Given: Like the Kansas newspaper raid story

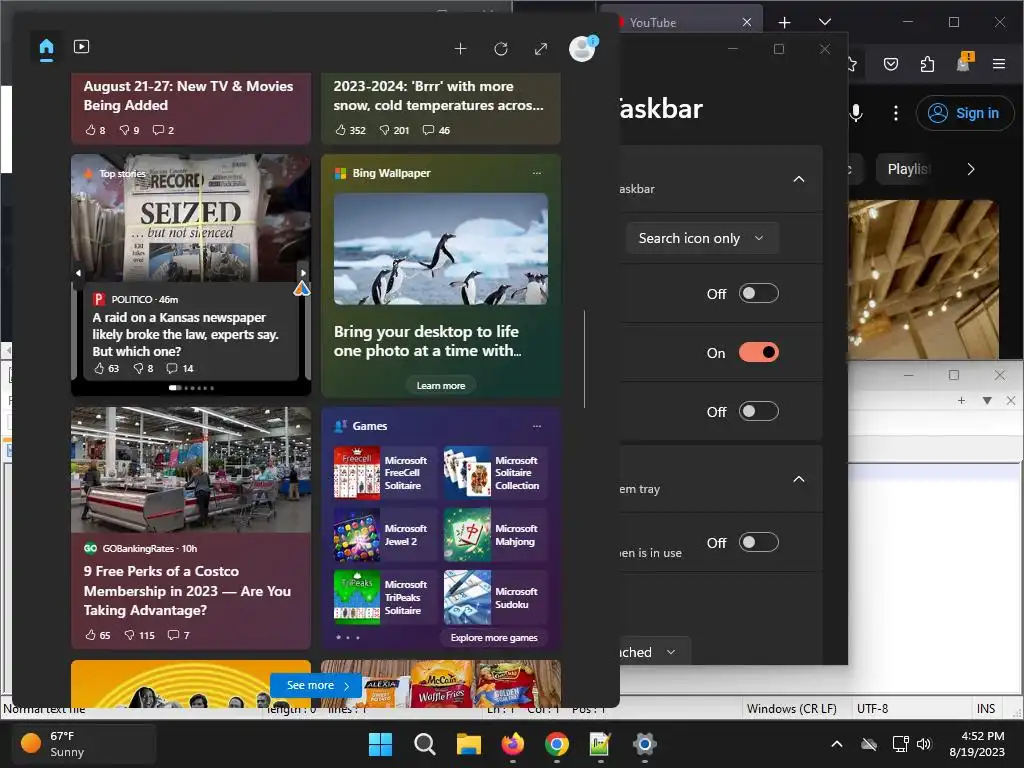Looking at the screenshot, I should [x=106, y=368].
